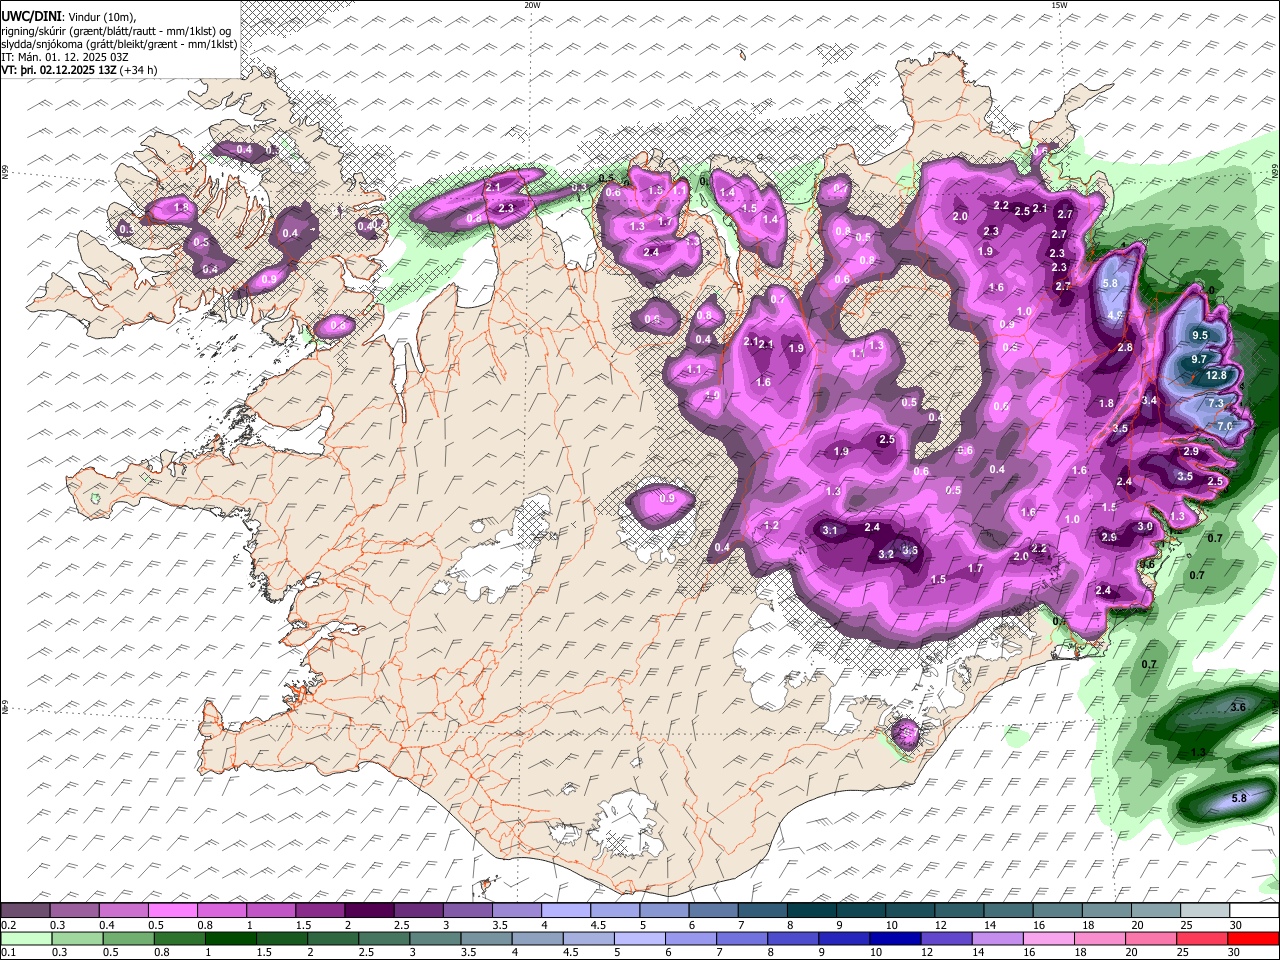The height and width of the screenshot is (960, 1280).
Task: Click the initial time 'IT: Mán. 01. 12. 2025 03Z'
Action: (64, 57)
